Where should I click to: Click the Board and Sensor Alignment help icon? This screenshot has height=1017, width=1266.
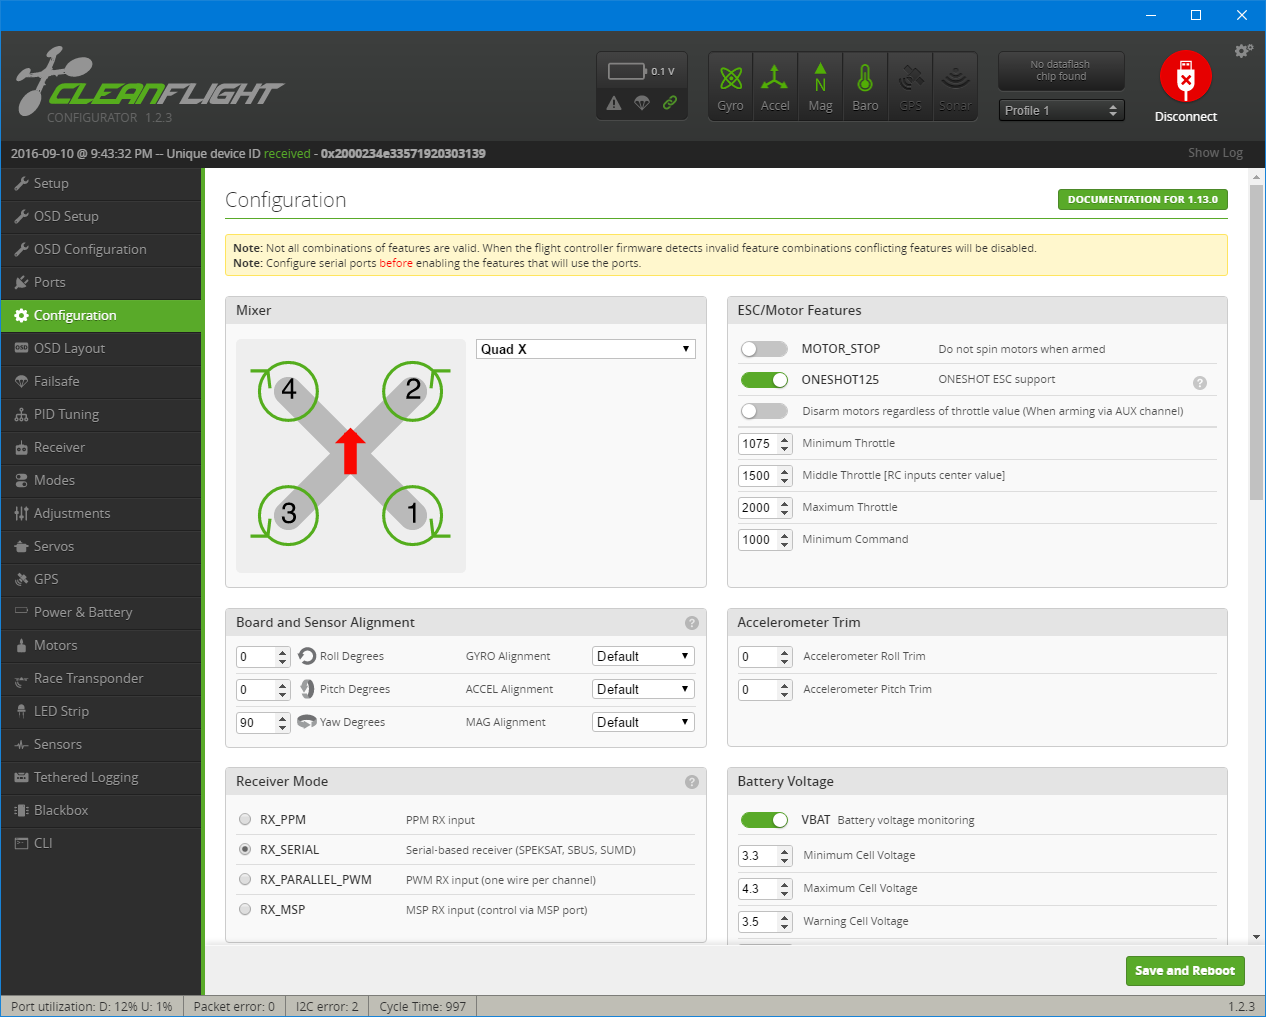tap(691, 623)
